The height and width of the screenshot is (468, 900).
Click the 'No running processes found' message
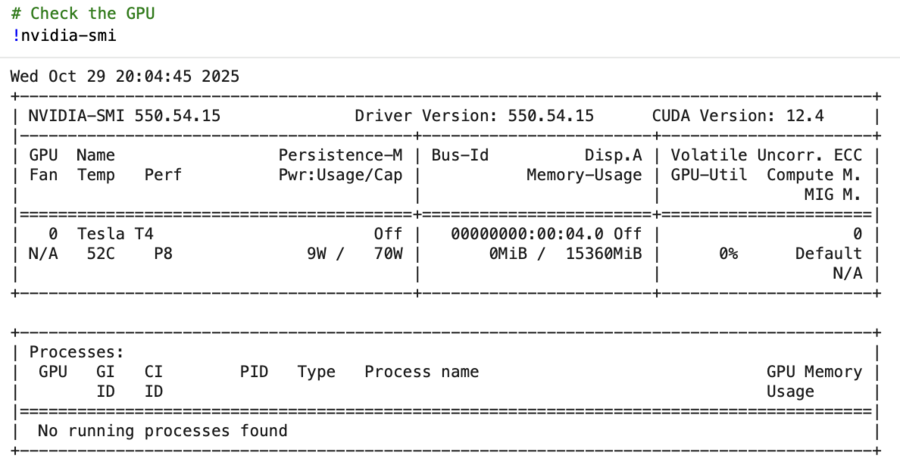coord(162,431)
